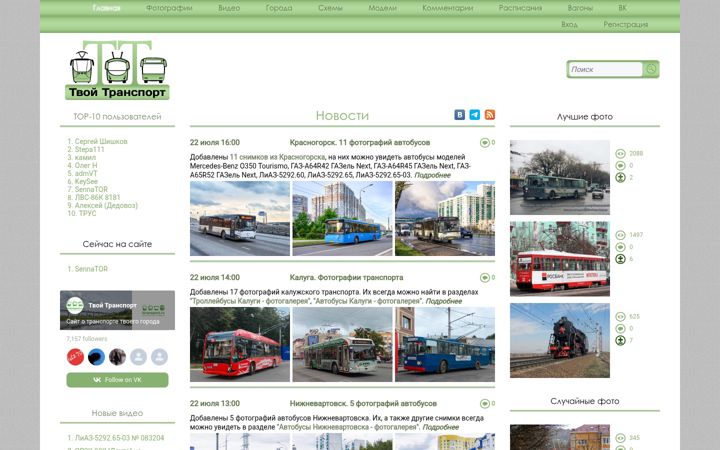720x450 pixels.
Task: Open comments icon for Калуга news
Action: point(484,278)
